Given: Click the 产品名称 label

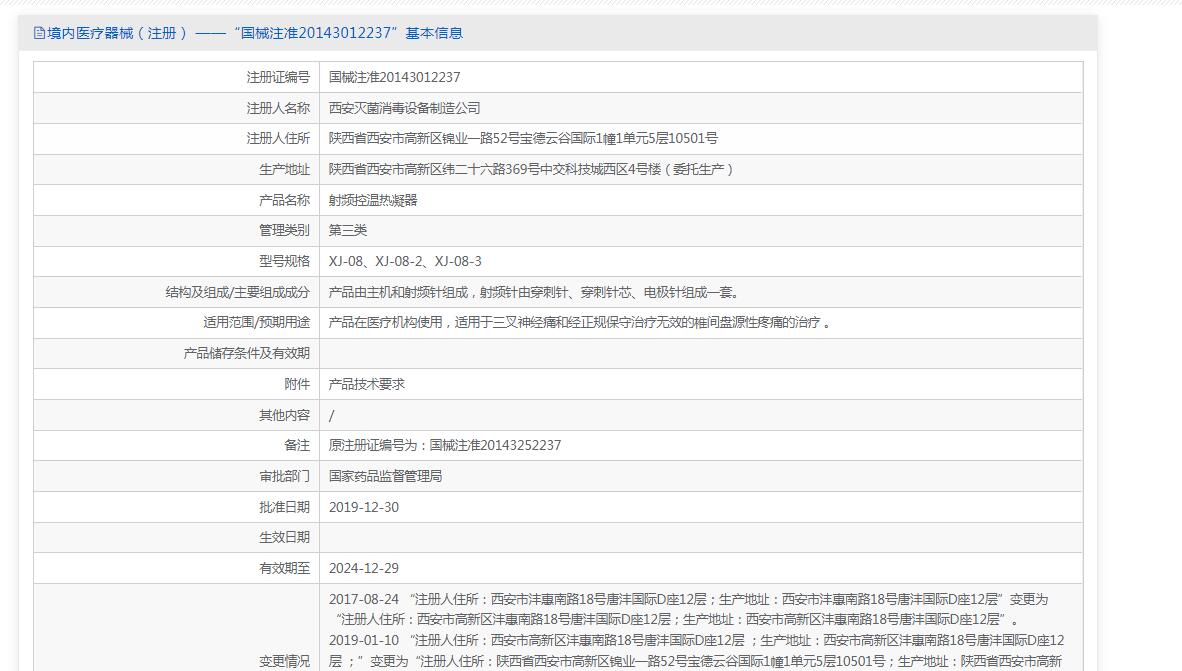Looking at the screenshot, I should pyautogui.click(x=284, y=200).
